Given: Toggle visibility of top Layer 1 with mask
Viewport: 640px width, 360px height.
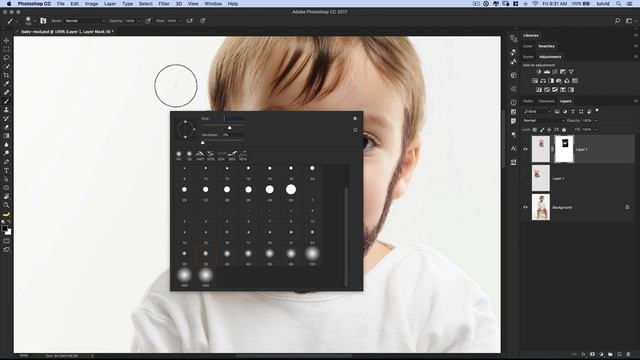Looking at the screenshot, I should (525, 149).
